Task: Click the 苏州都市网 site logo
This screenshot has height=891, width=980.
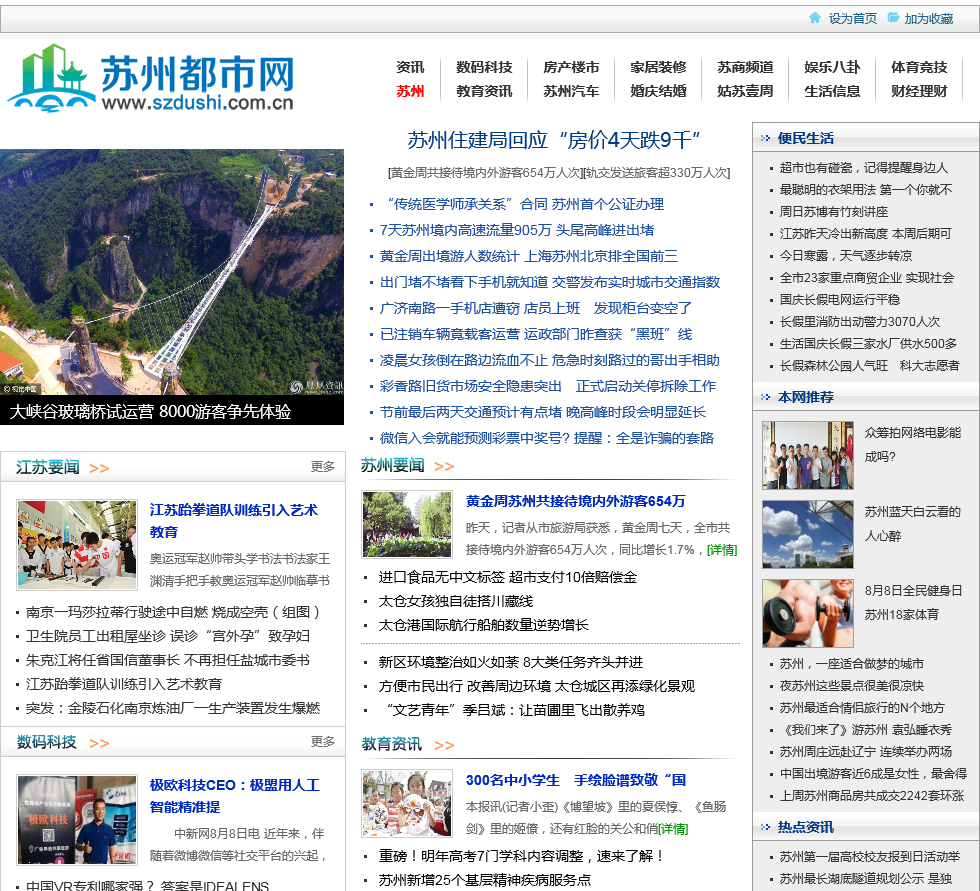Action: tap(151, 78)
